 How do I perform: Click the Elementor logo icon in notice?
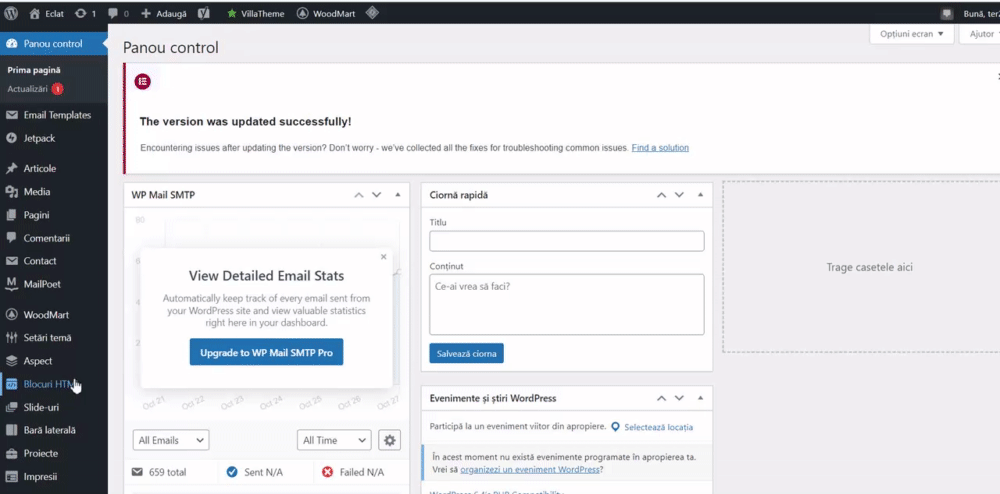coord(142,81)
